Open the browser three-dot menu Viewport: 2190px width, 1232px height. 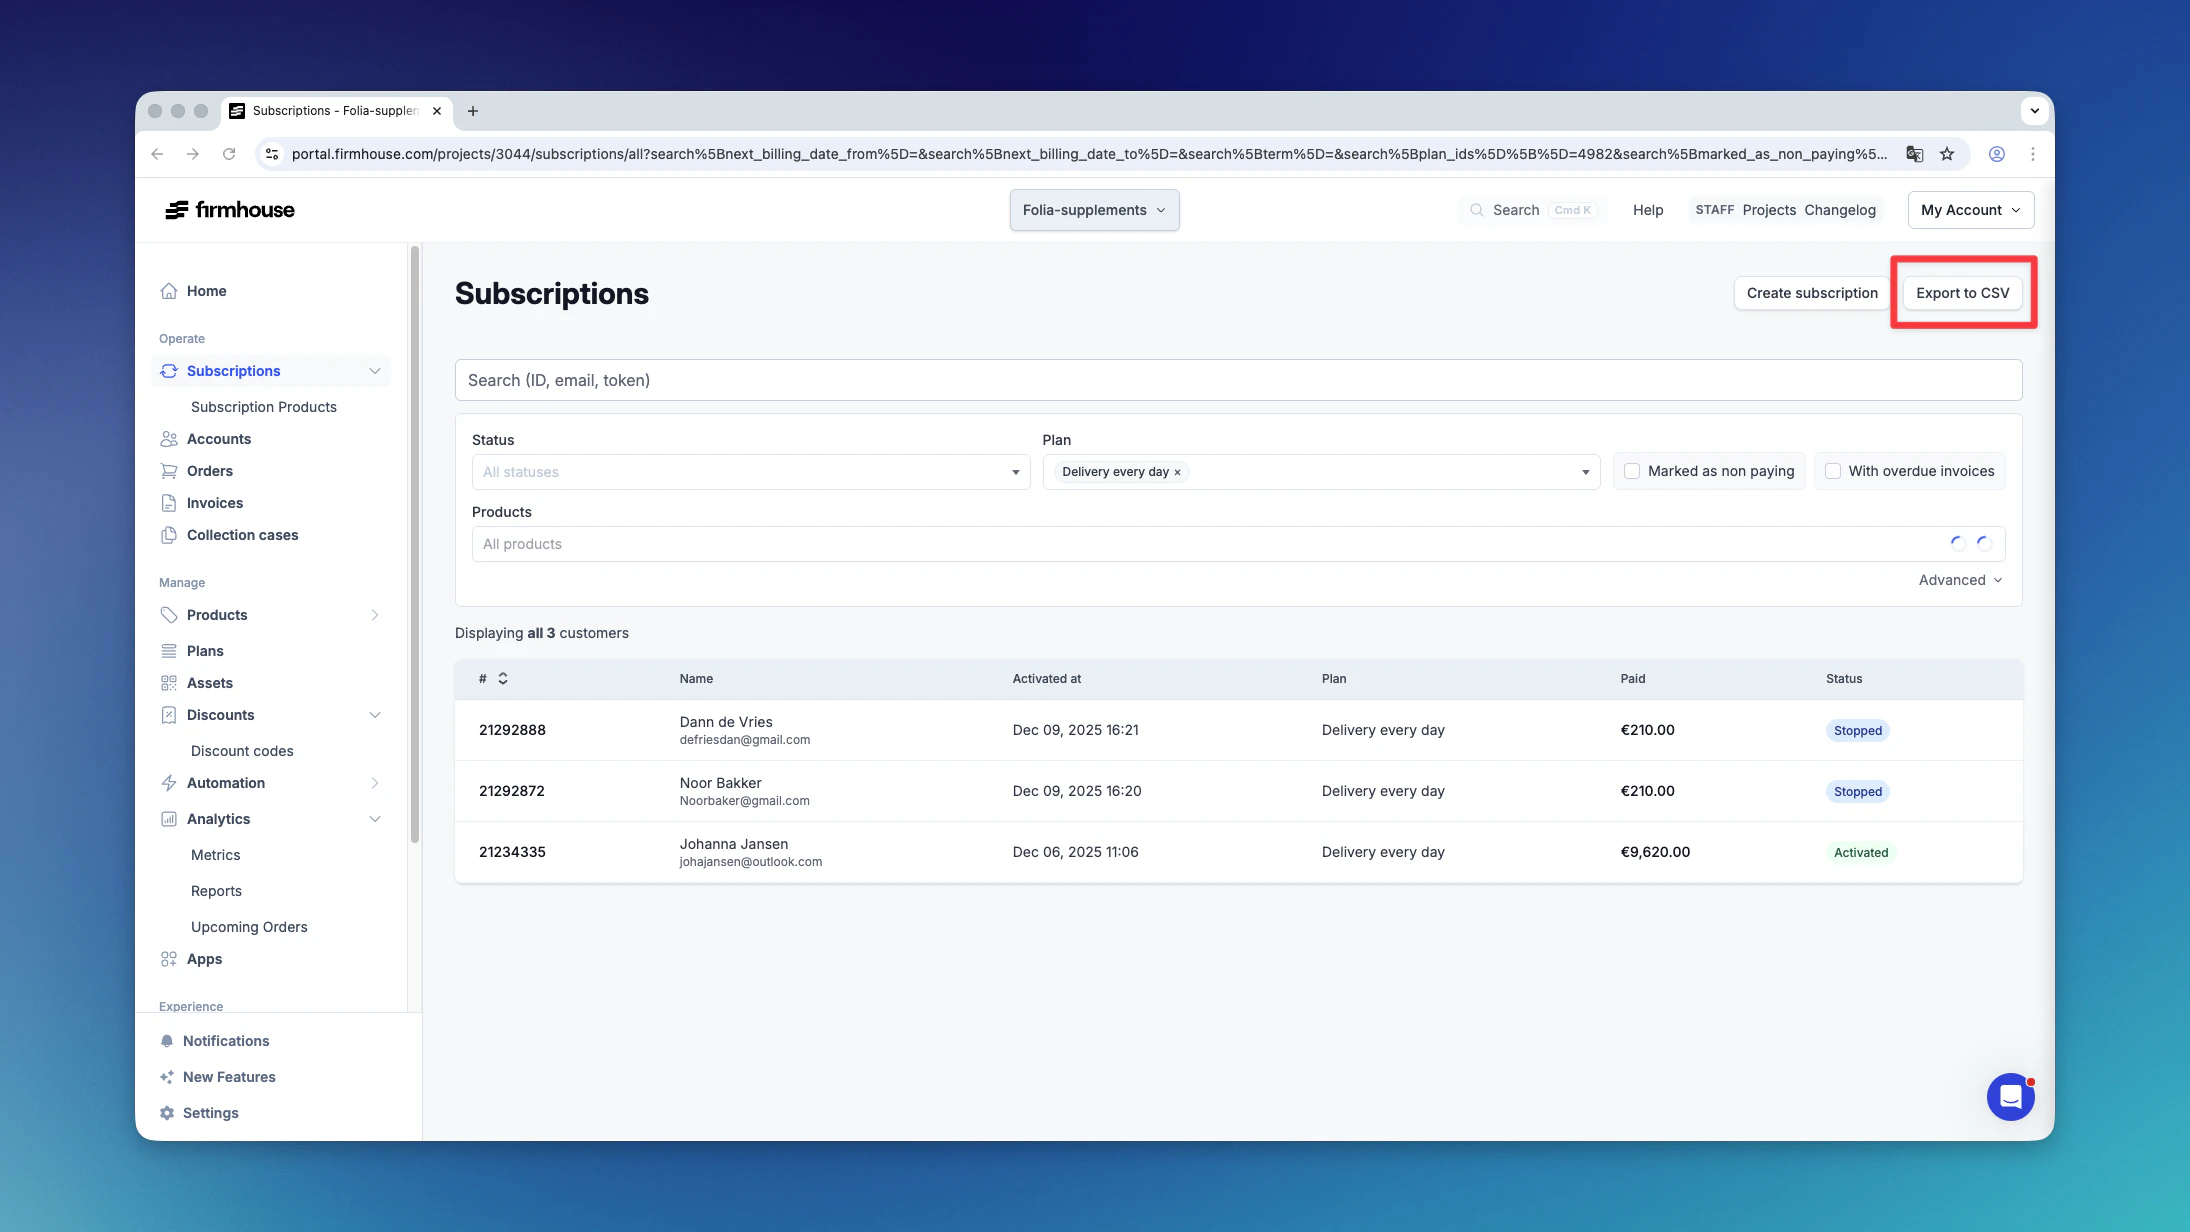coord(2033,154)
